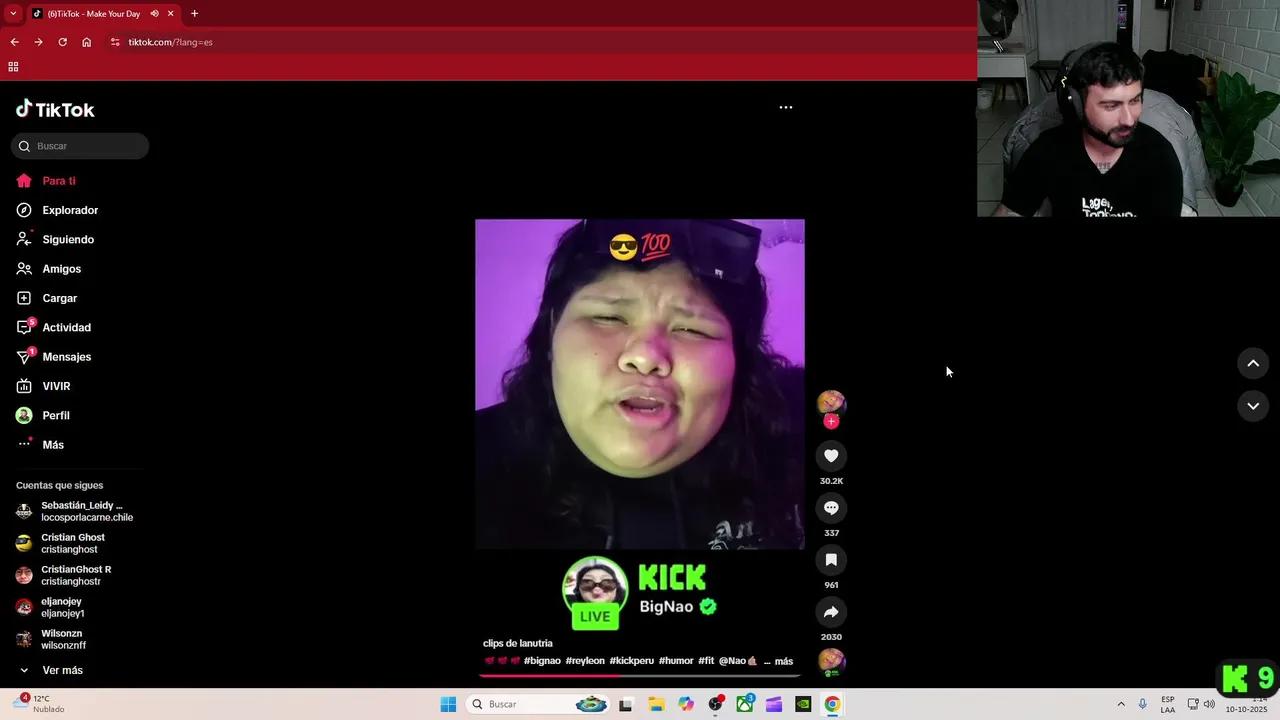Open the comments on the video
This screenshot has width=1280, height=720.
pyautogui.click(x=831, y=508)
